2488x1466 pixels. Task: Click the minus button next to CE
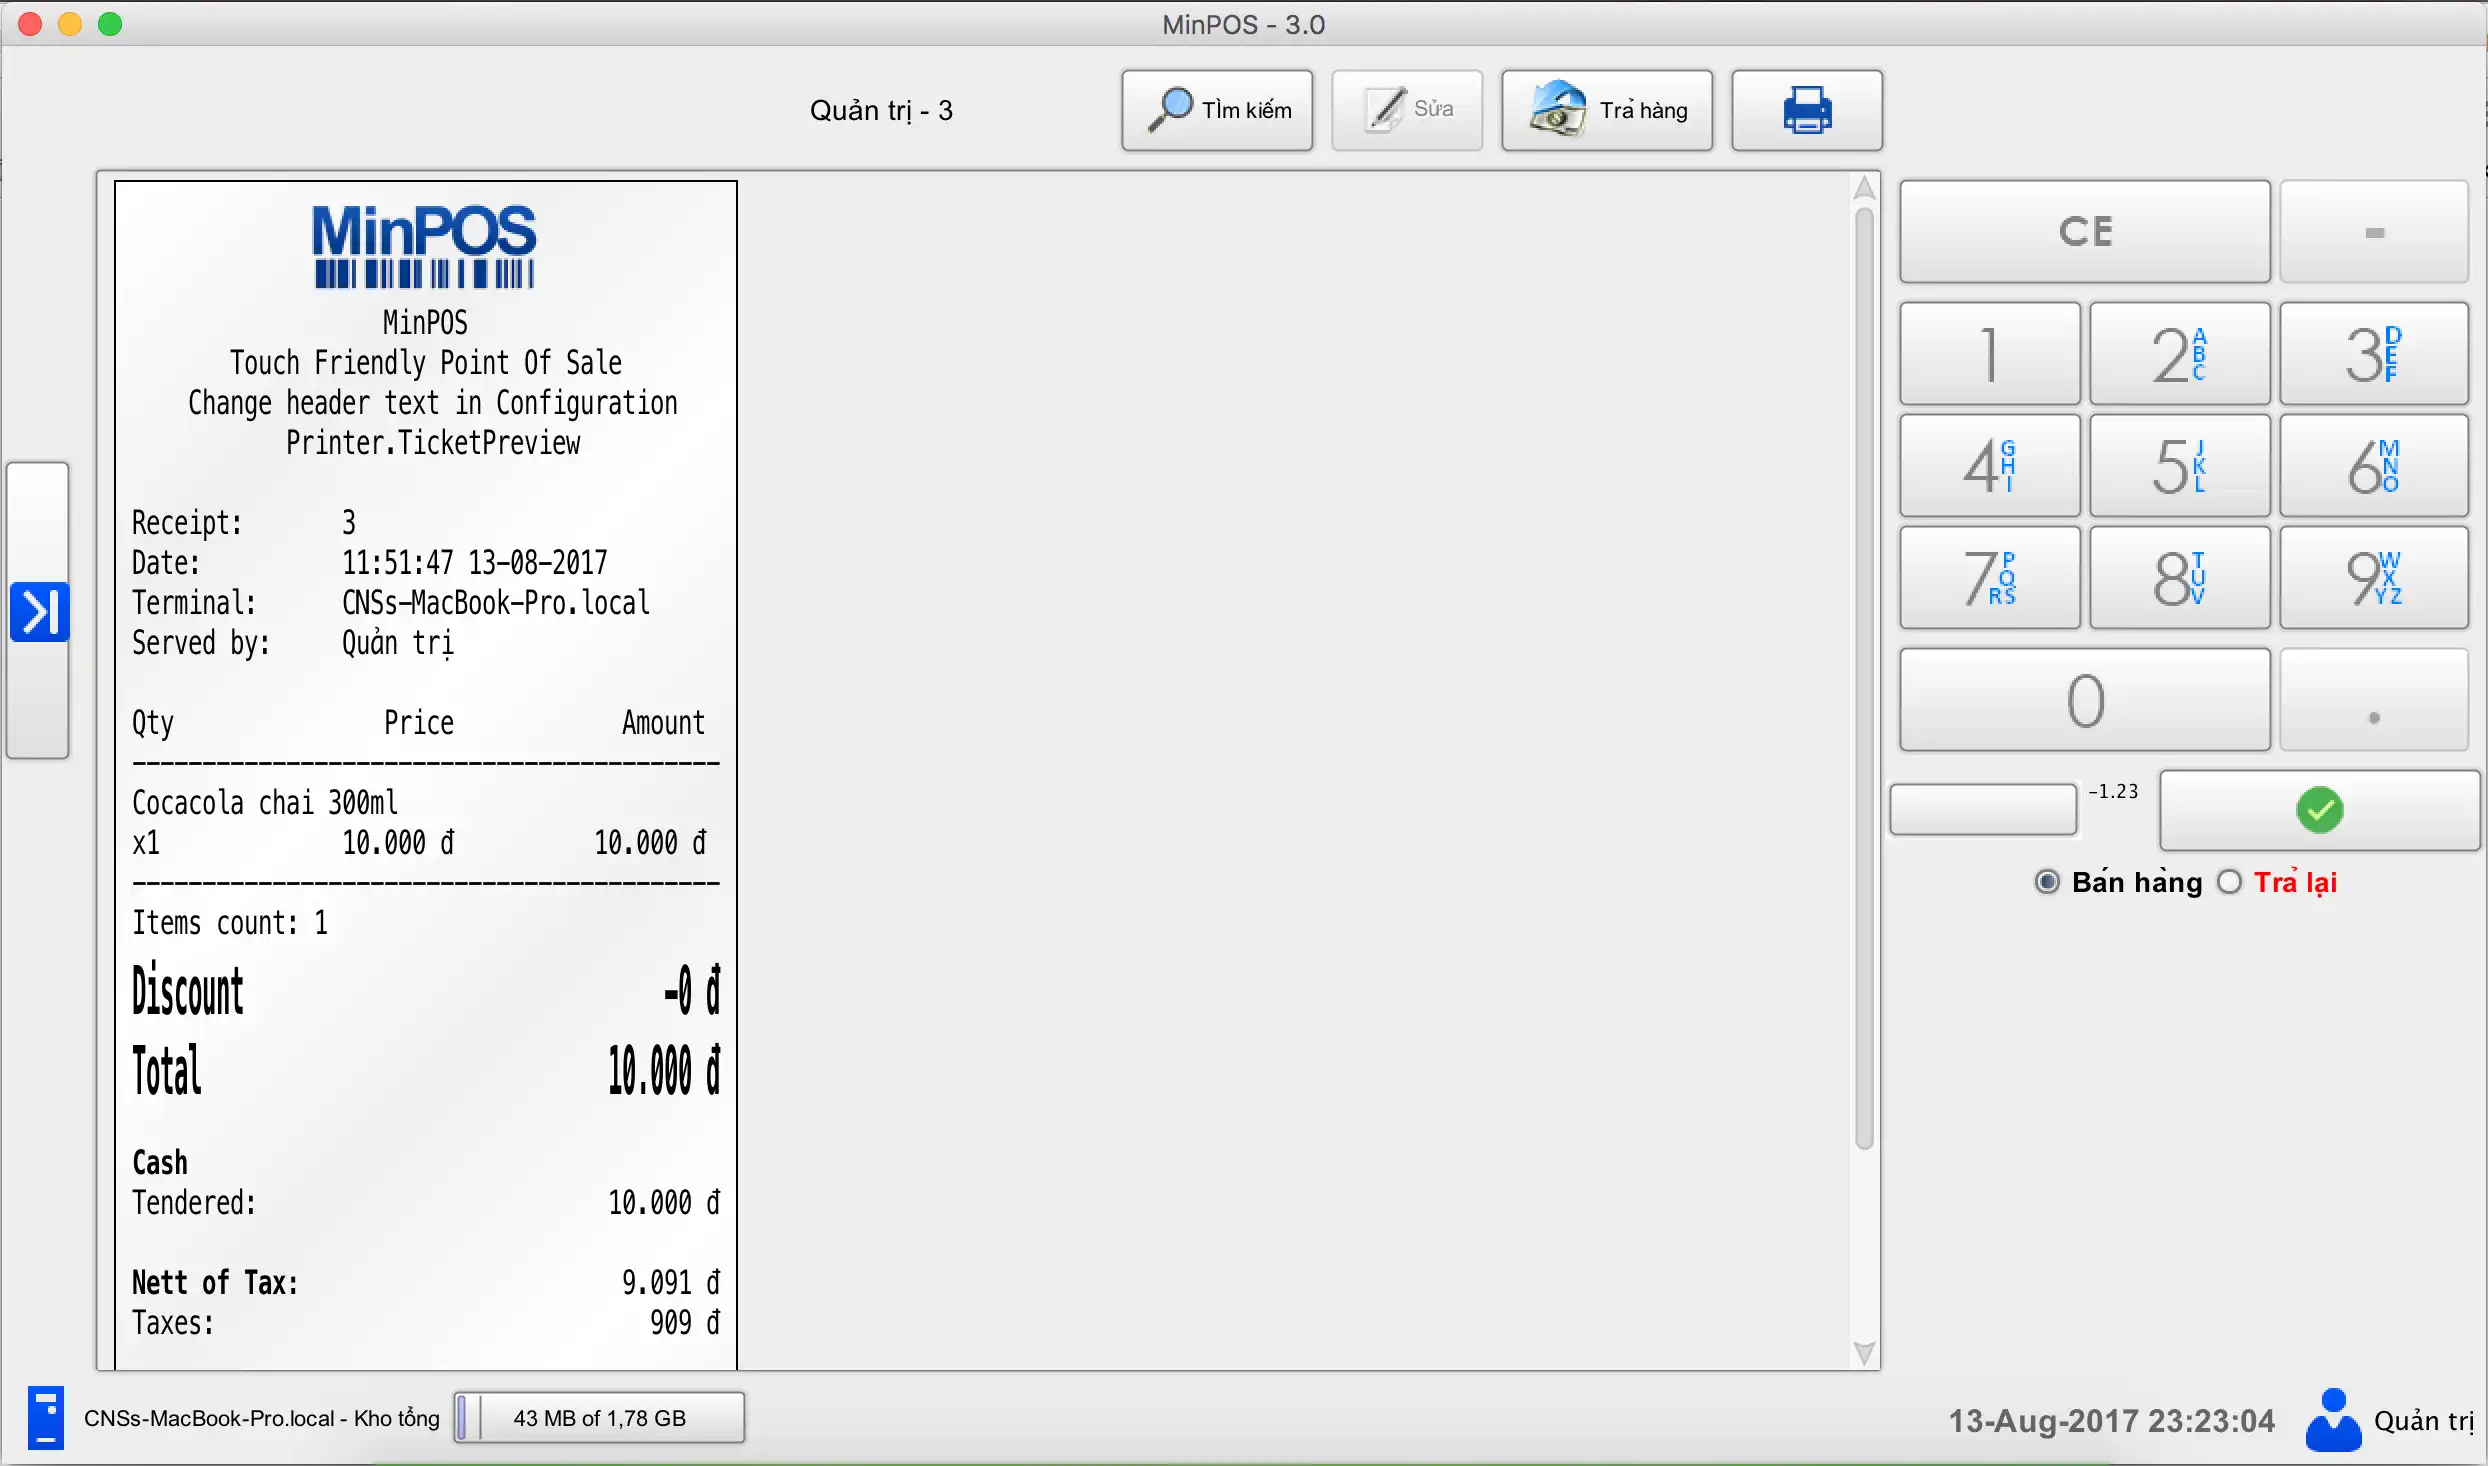click(2378, 229)
